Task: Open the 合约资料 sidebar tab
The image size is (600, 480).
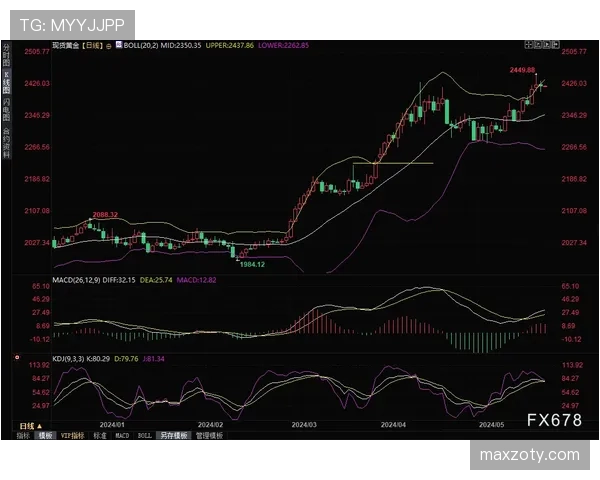Action: [7, 142]
